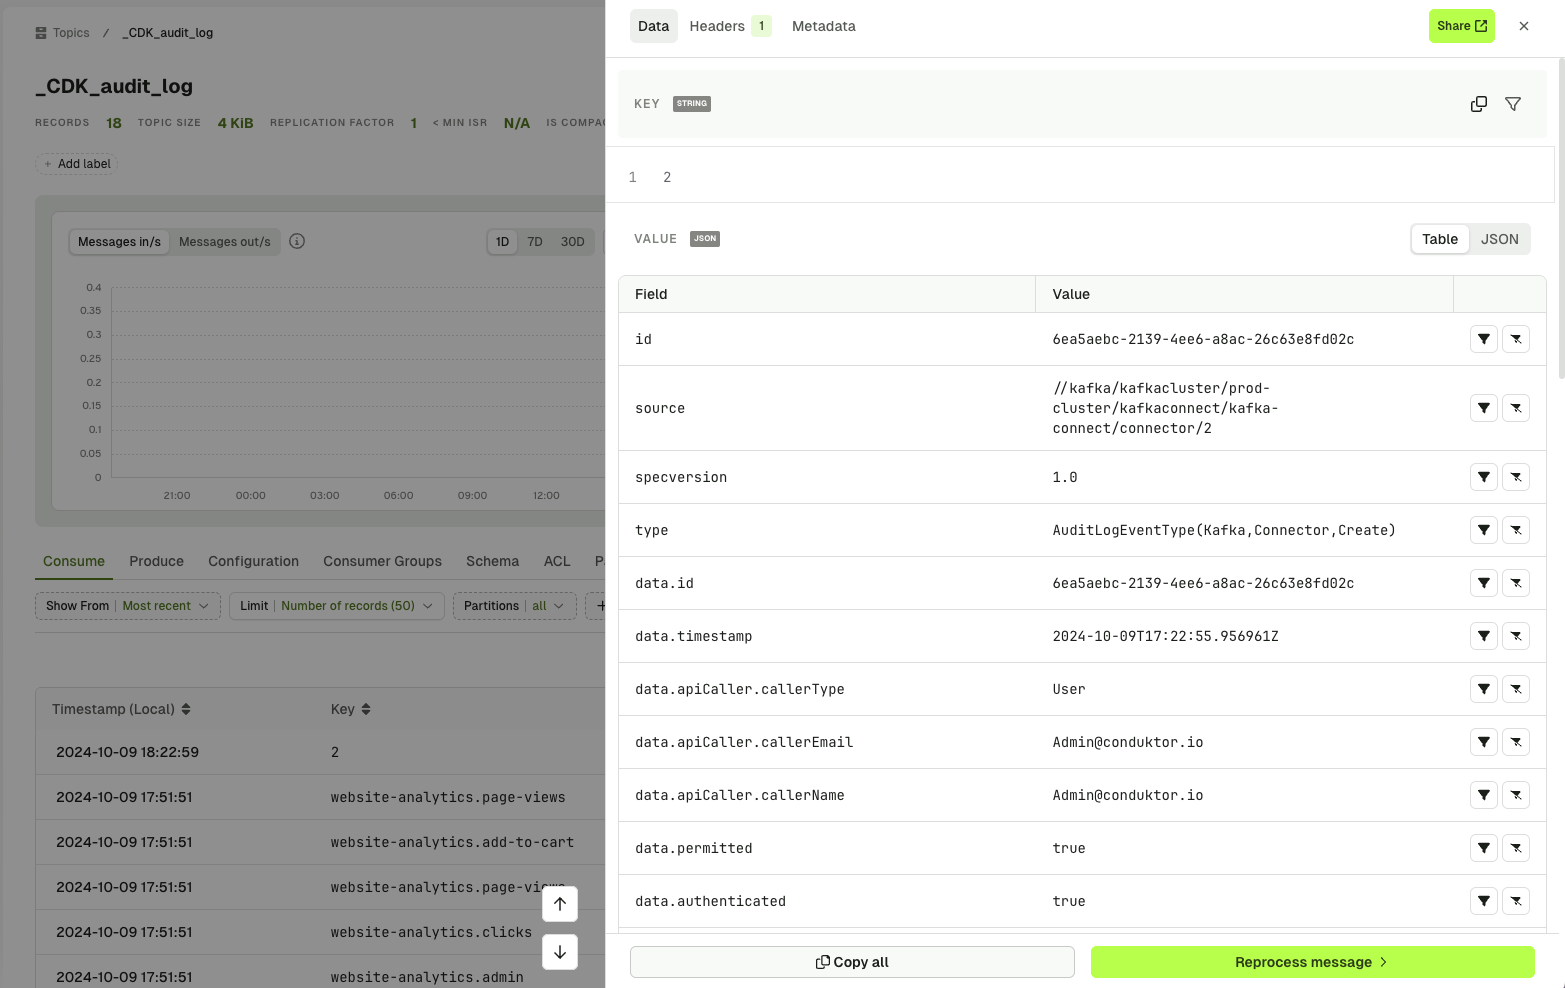Apply include filter on the specversion row

click(1484, 477)
